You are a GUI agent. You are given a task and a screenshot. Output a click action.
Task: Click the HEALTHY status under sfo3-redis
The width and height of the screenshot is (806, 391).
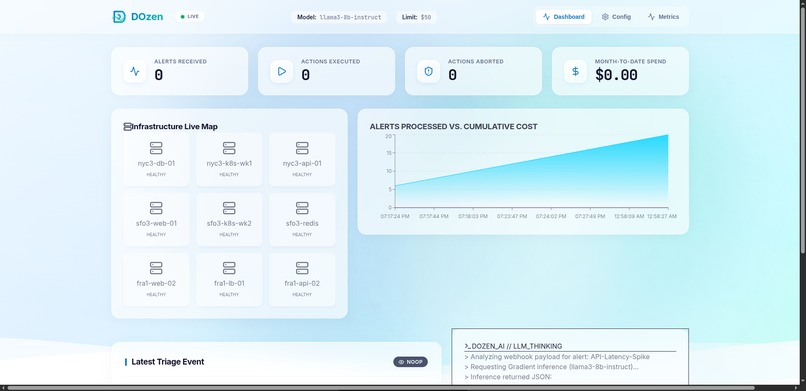coord(302,234)
